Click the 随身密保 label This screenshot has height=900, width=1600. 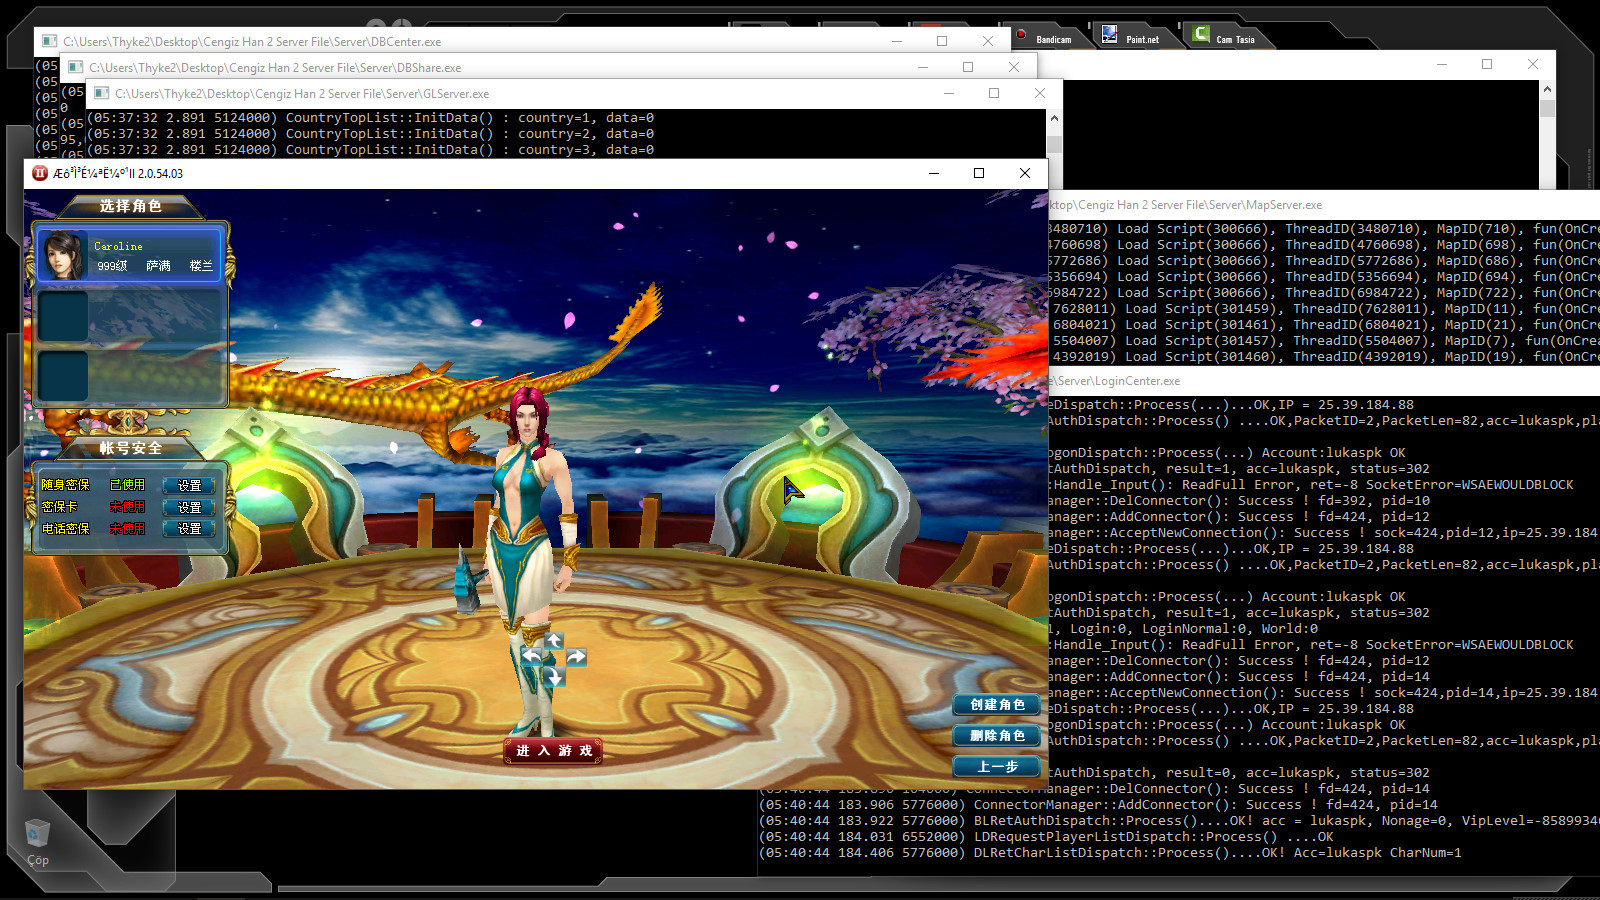(x=66, y=485)
